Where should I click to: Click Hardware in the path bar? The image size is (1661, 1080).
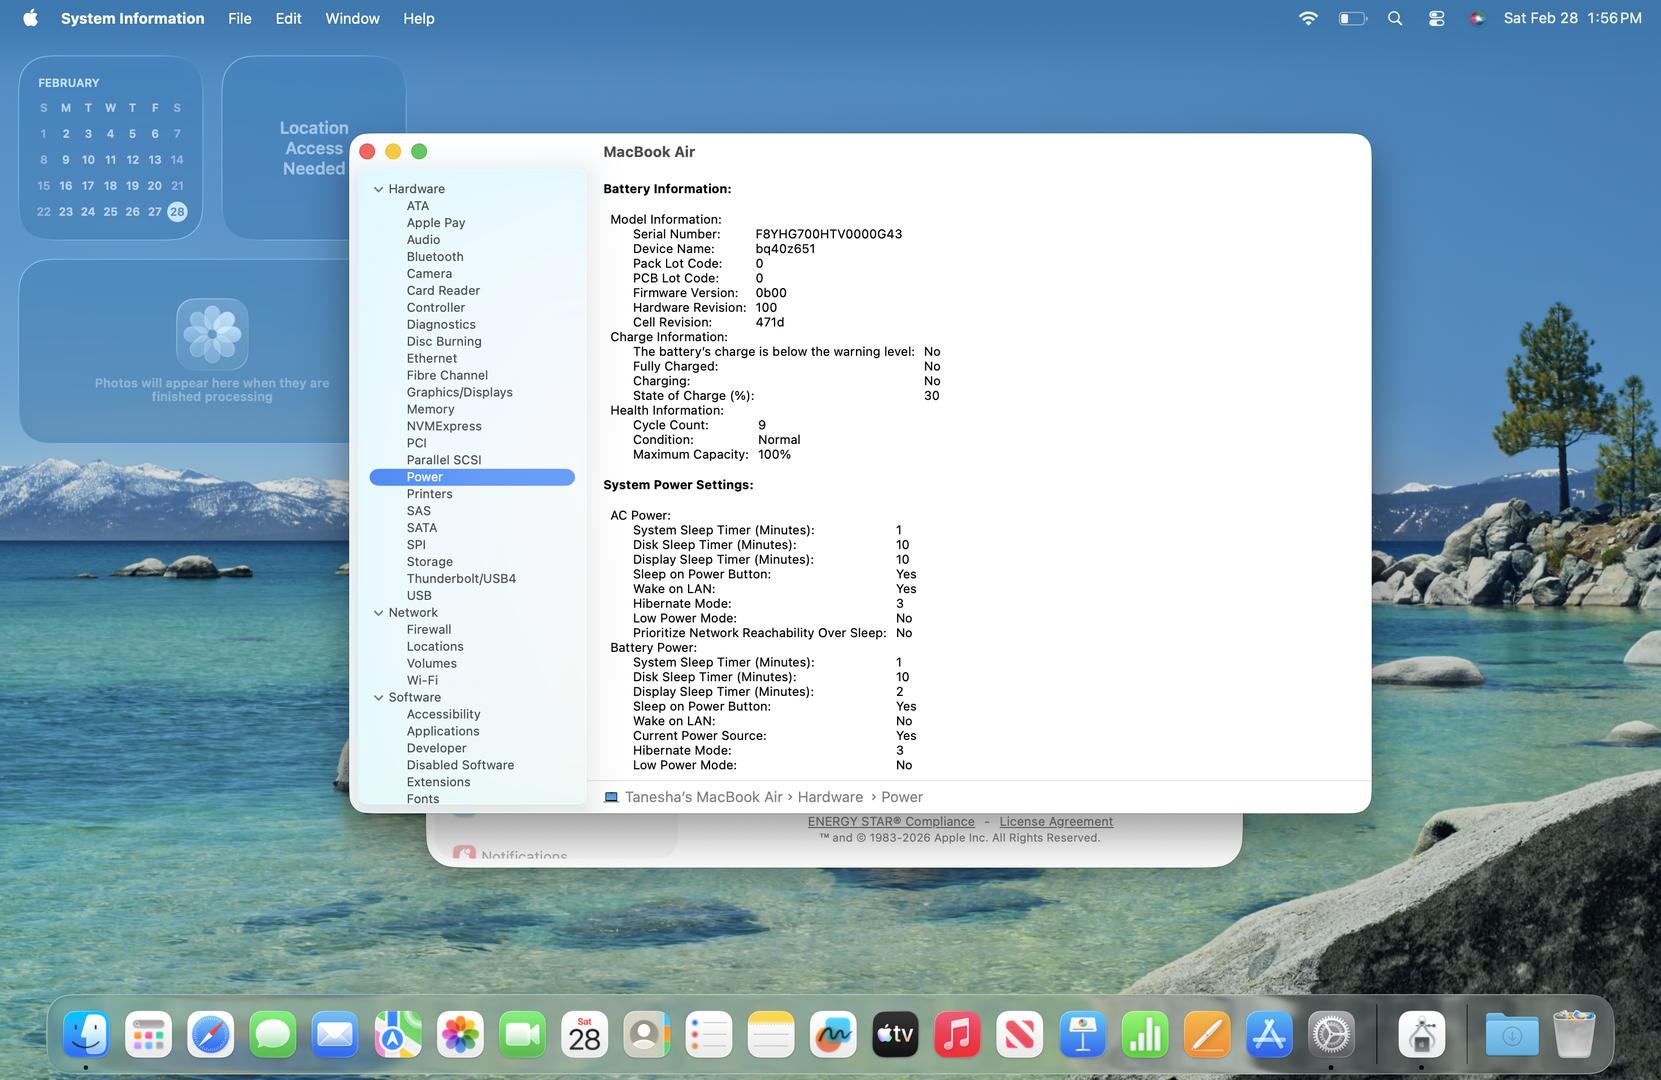point(830,797)
